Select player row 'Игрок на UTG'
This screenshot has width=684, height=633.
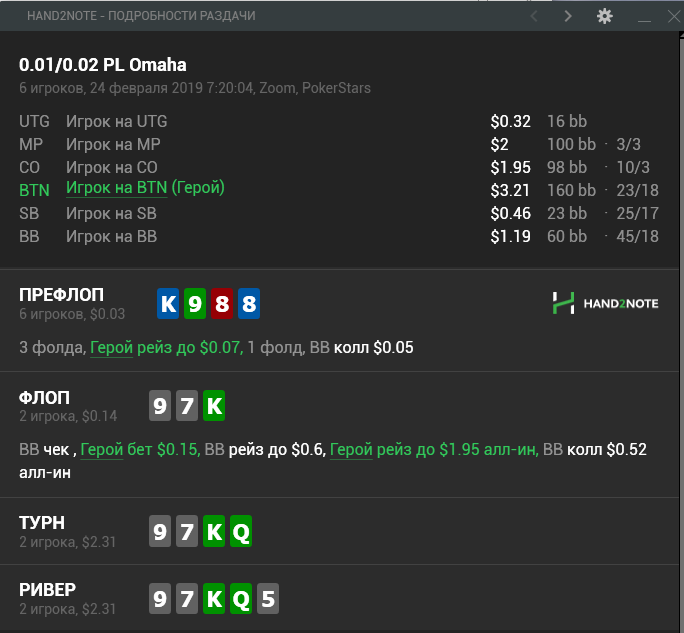(339, 121)
